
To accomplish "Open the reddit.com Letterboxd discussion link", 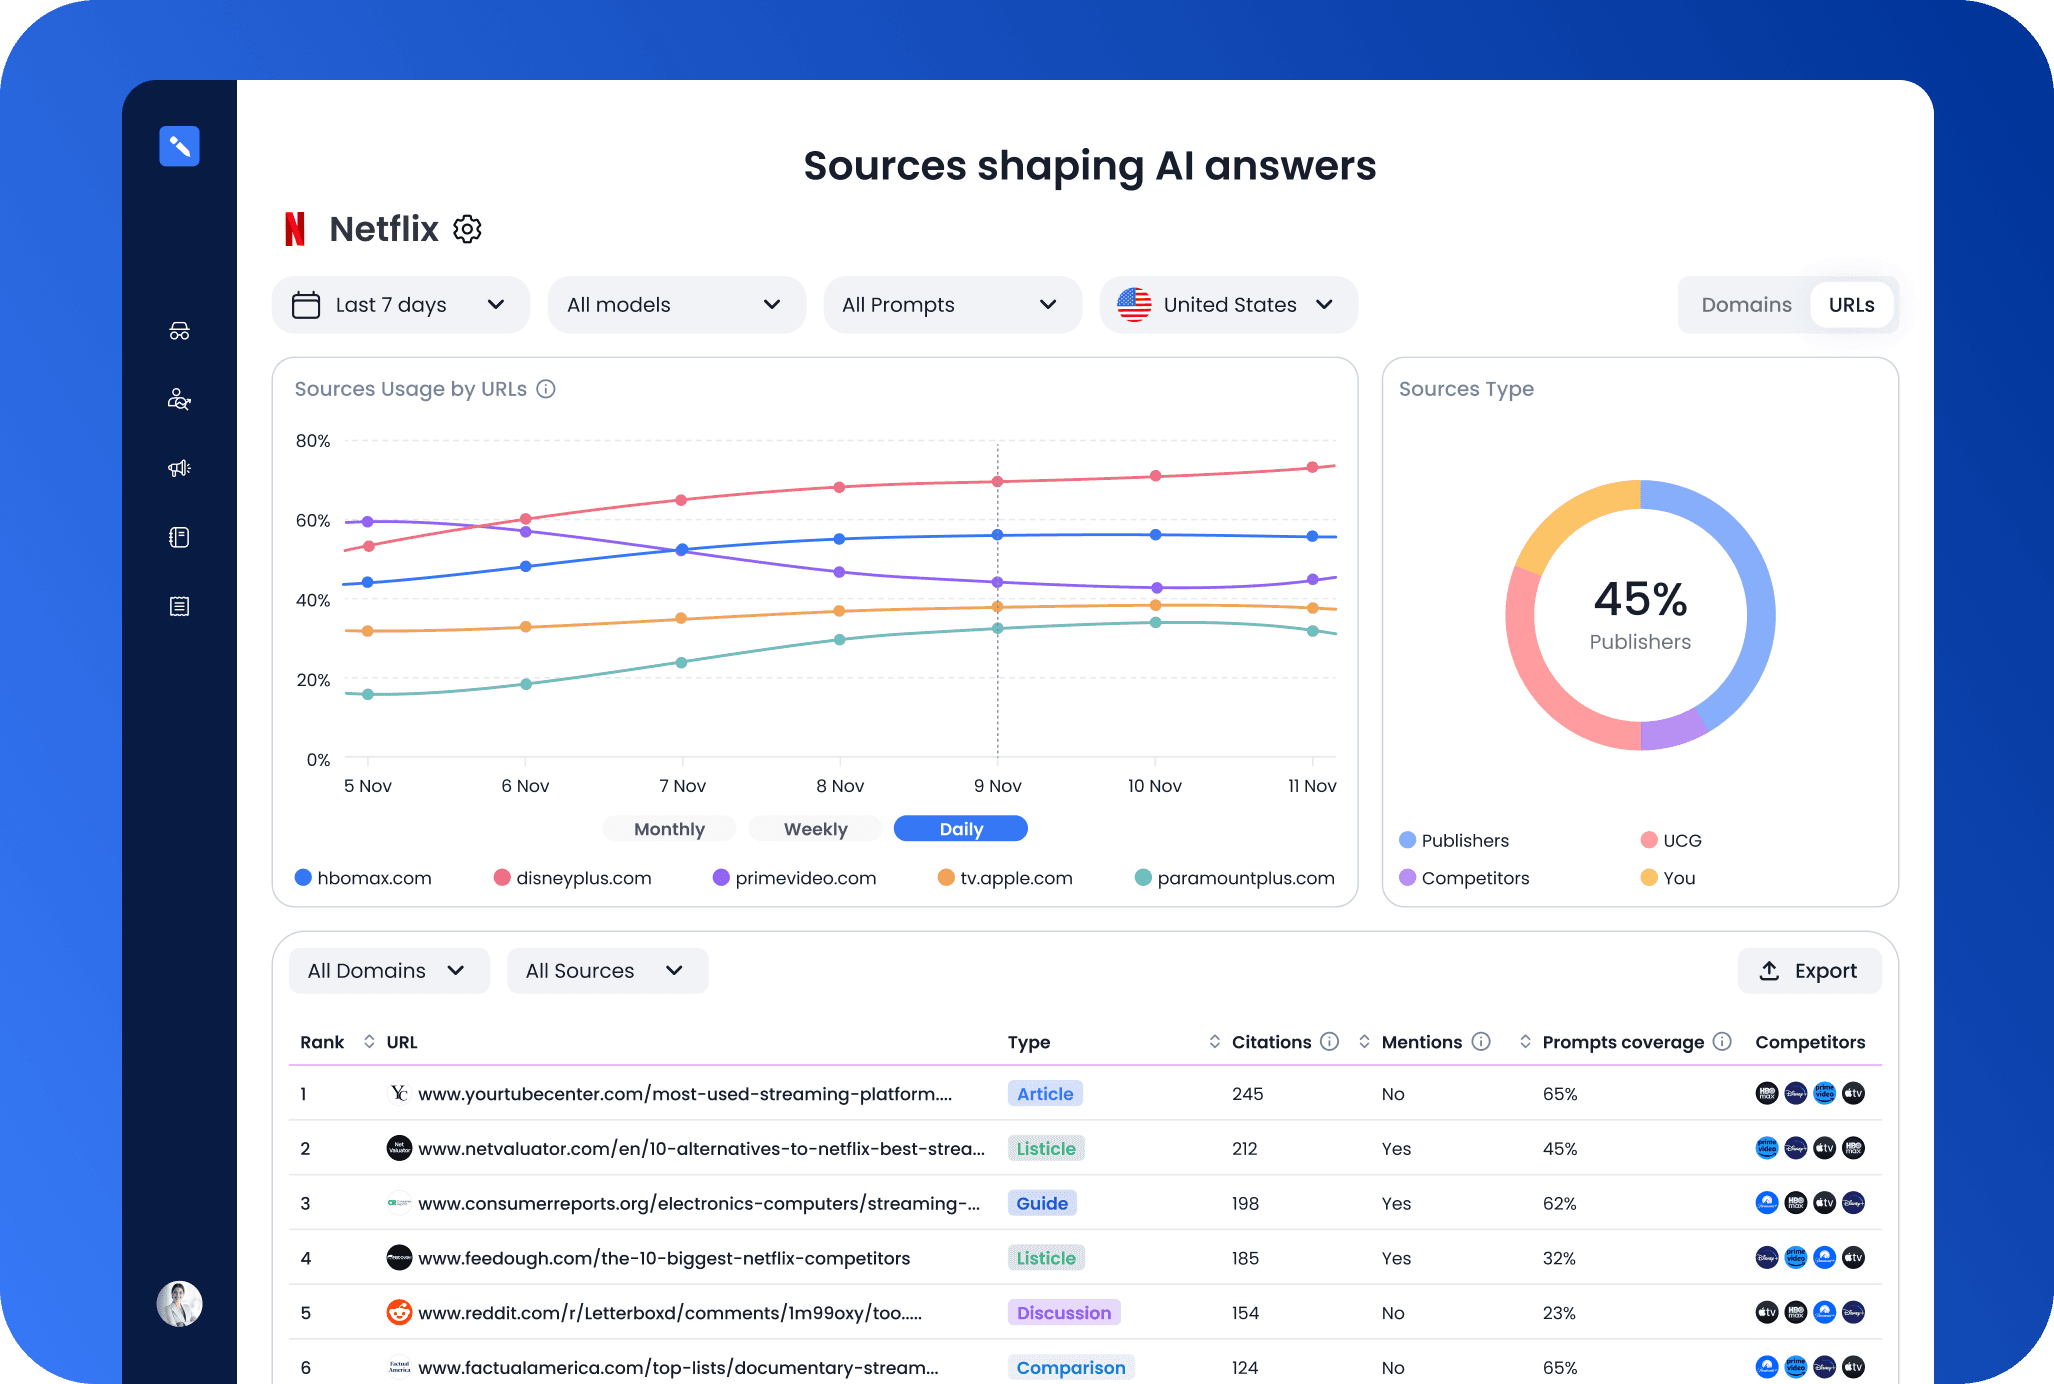I will click(668, 1312).
